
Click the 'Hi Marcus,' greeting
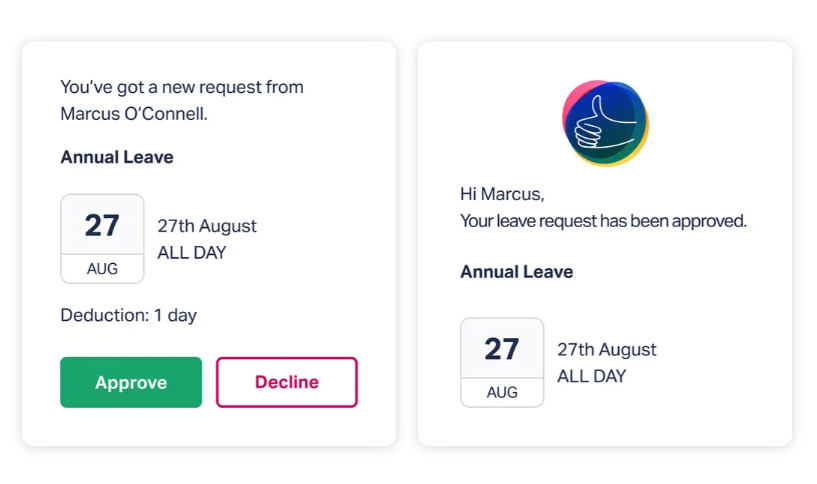click(502, 194)
